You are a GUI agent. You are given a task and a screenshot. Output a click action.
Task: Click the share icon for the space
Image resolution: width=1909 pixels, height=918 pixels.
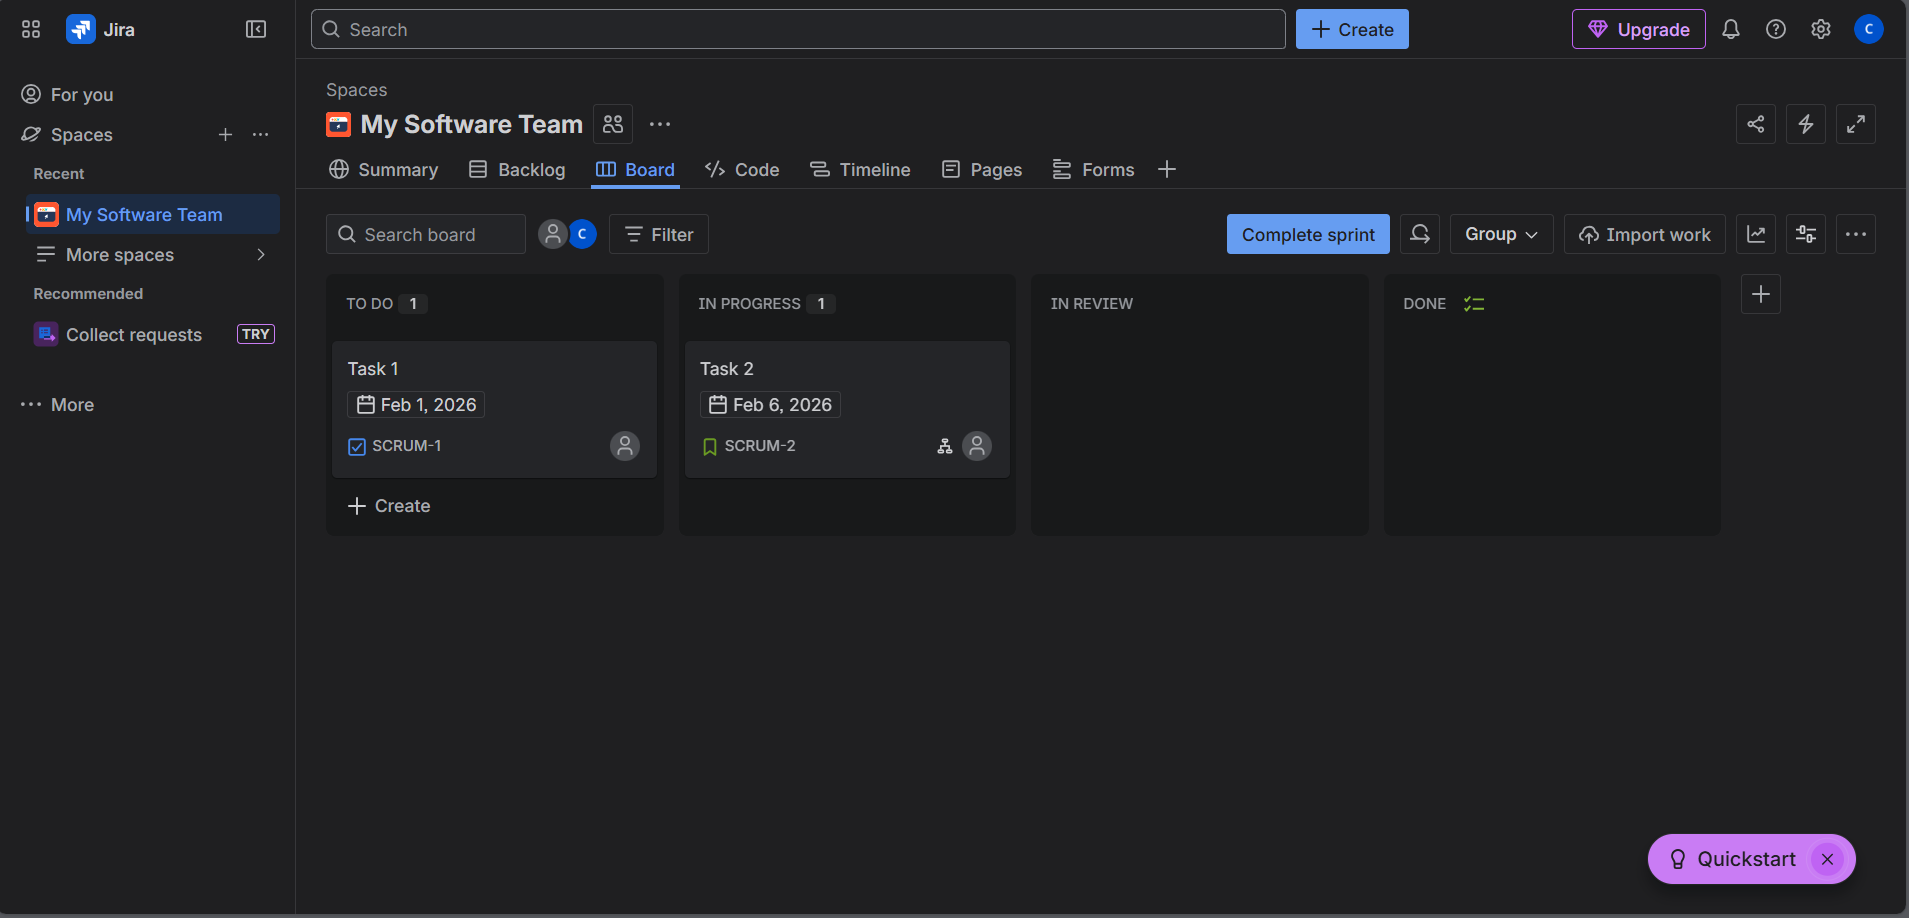(1755, 124)
